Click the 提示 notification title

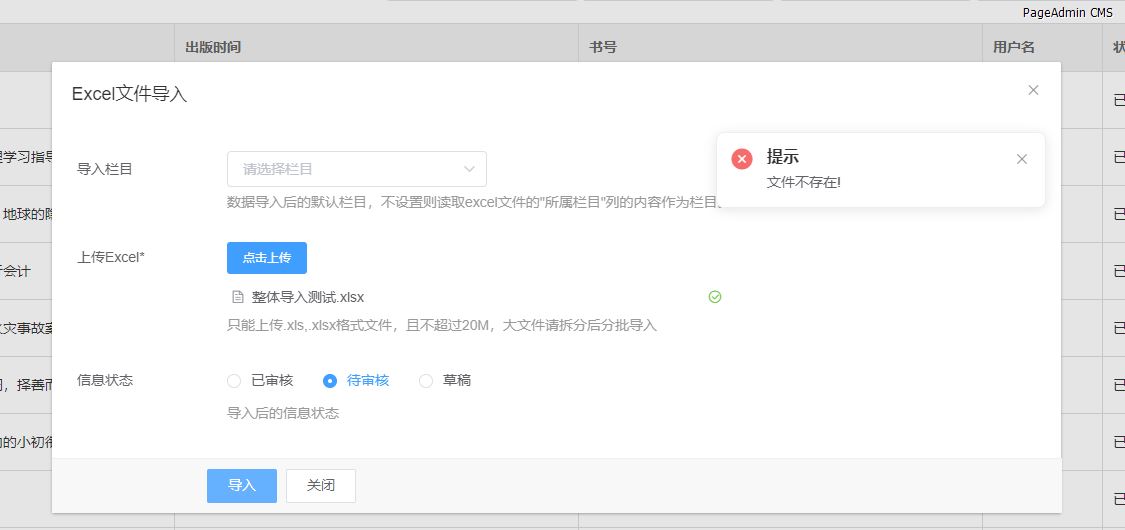(x=782, y=157)
